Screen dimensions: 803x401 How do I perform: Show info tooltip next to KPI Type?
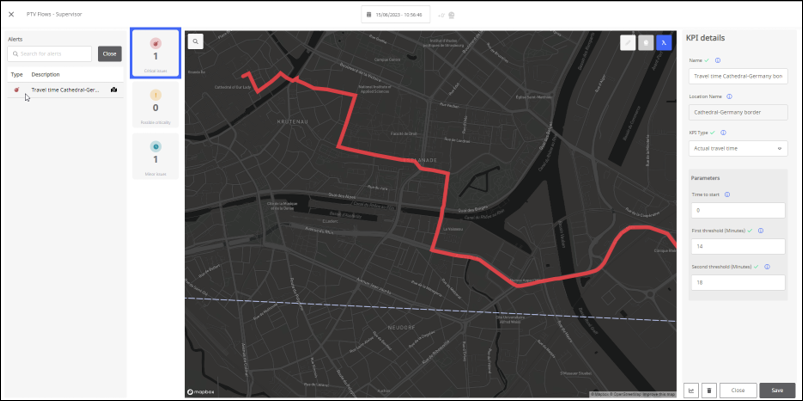723,132
